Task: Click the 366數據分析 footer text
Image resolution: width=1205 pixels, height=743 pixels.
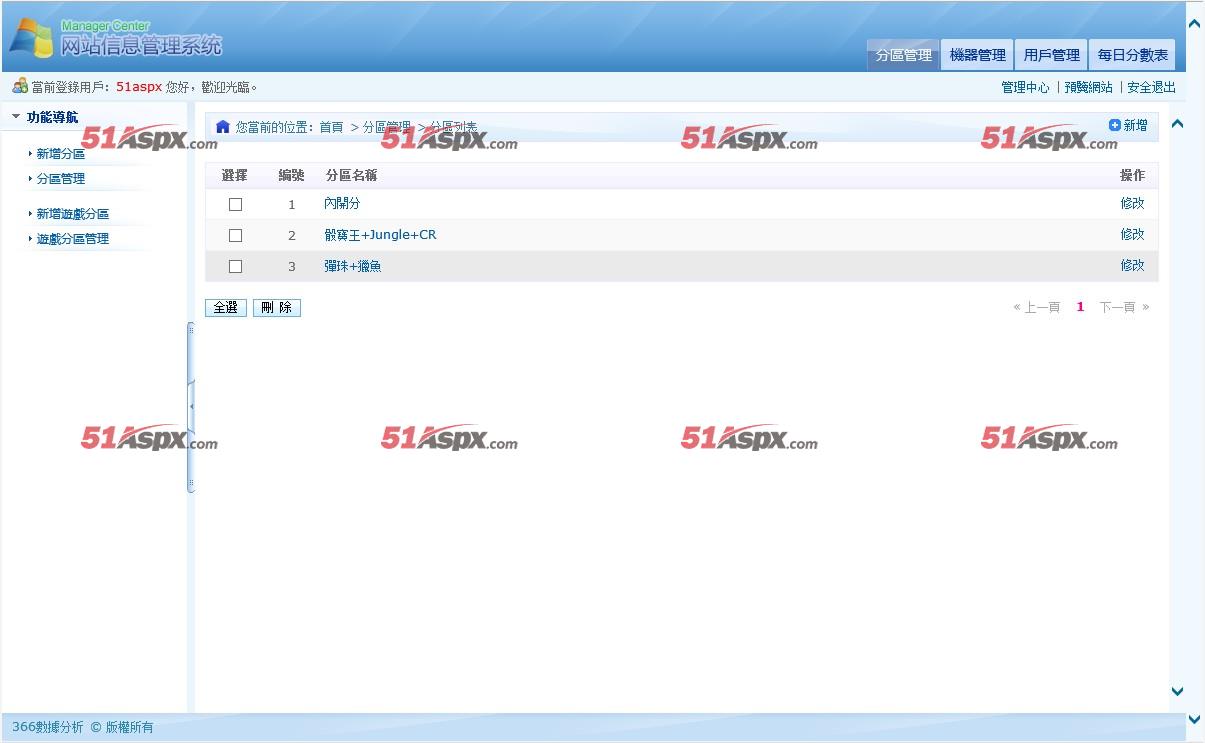Action: click(48, 727)
